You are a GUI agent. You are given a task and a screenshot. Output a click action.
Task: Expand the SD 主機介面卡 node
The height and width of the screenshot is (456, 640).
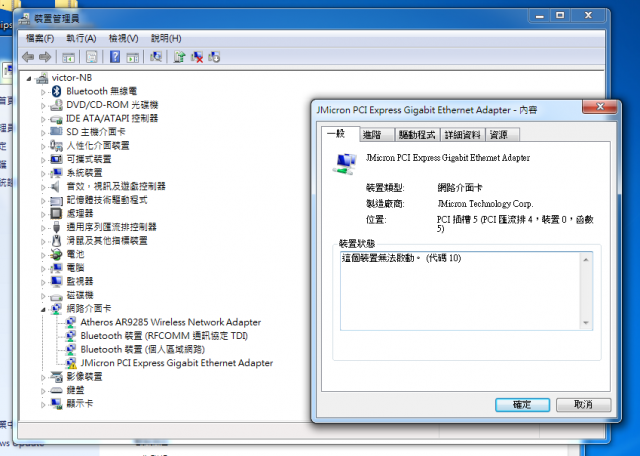(43, 133)
